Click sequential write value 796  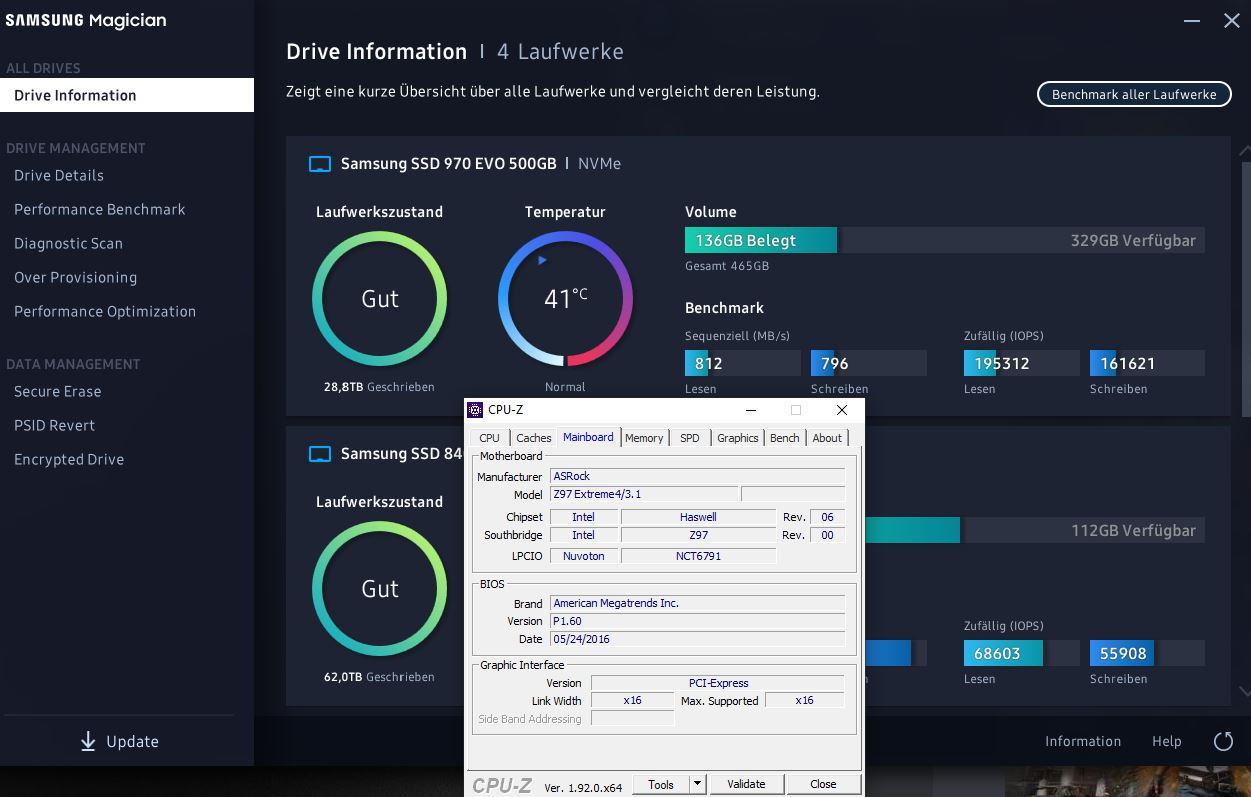pyautogui.click(x=835, y=363)
